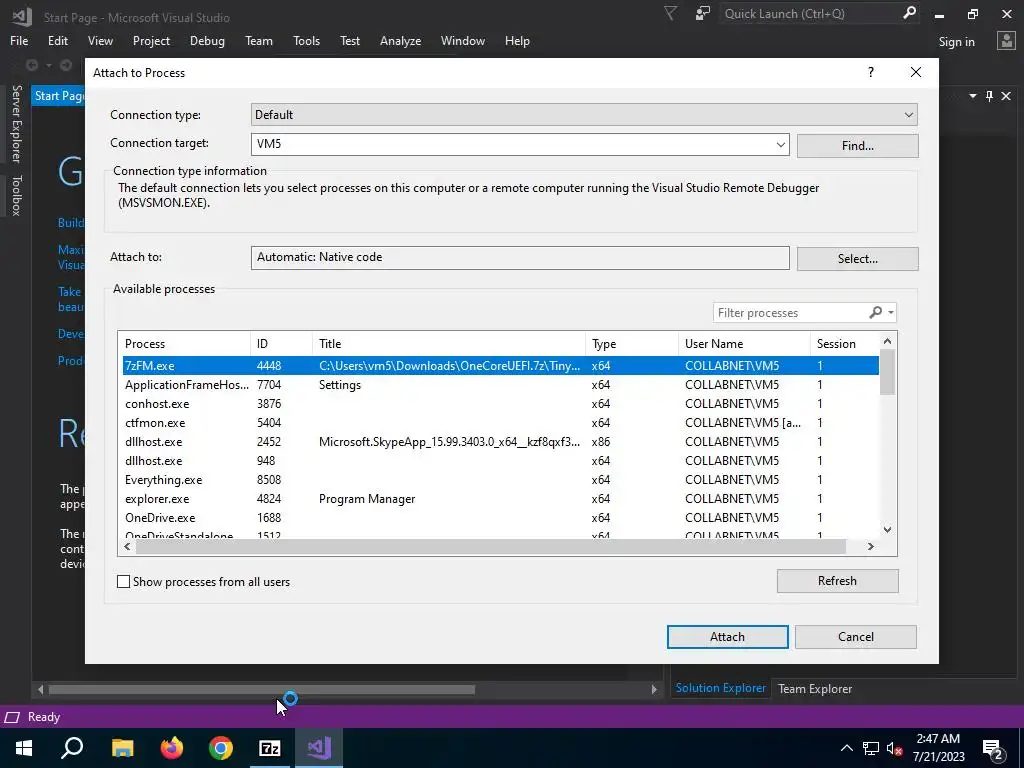
Task: Enable Show processes from all users
Action: coord(123,582)
